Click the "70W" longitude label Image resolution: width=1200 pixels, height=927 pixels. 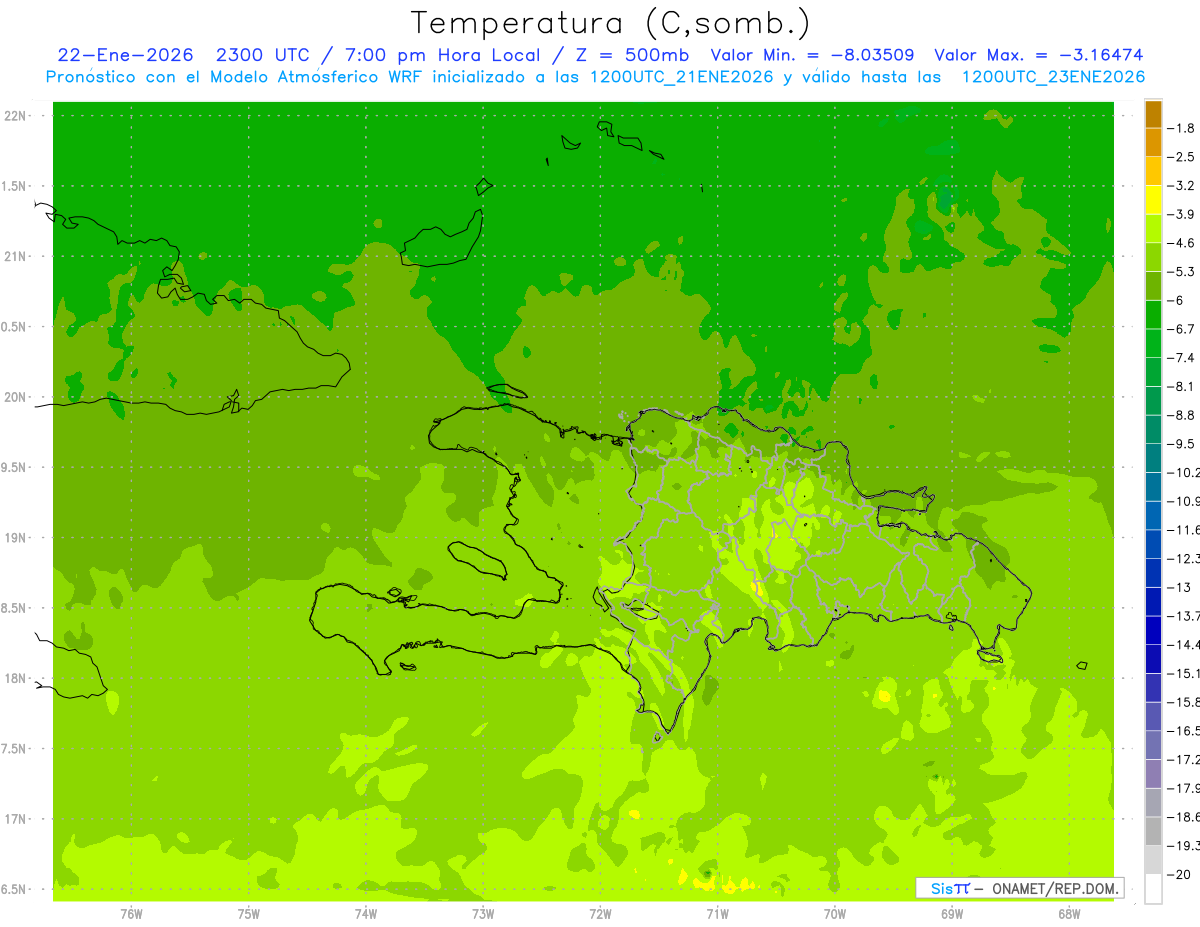click(x=834, y=914)
